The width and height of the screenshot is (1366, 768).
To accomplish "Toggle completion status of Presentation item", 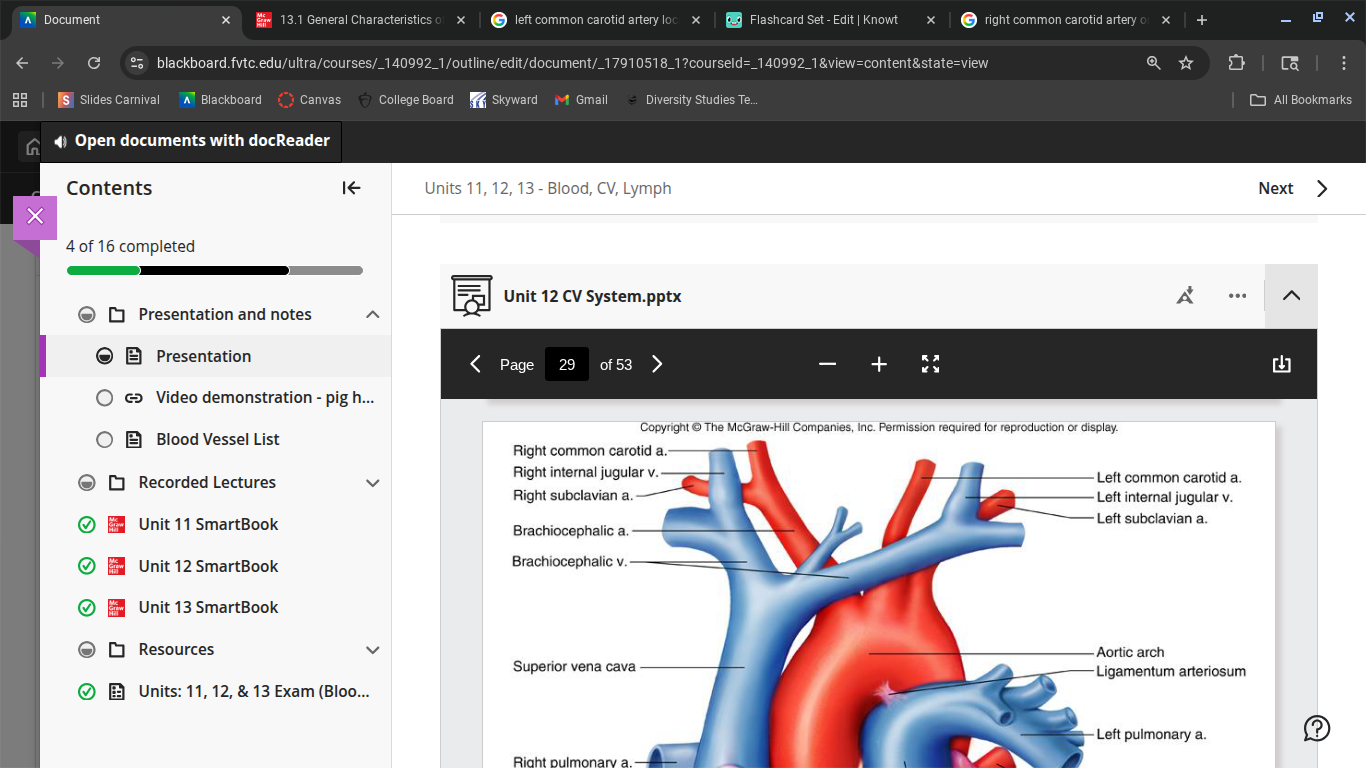I will tap(104, 356).
